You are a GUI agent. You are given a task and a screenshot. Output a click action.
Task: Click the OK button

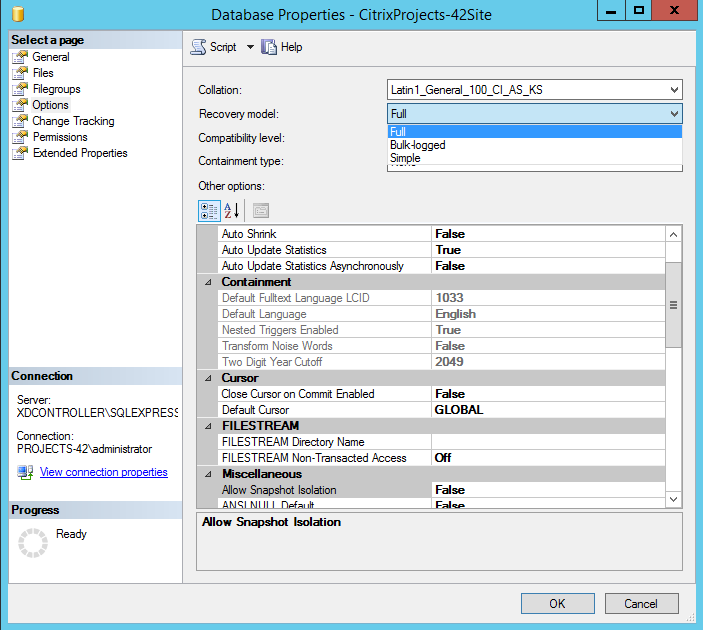point(558,604)
